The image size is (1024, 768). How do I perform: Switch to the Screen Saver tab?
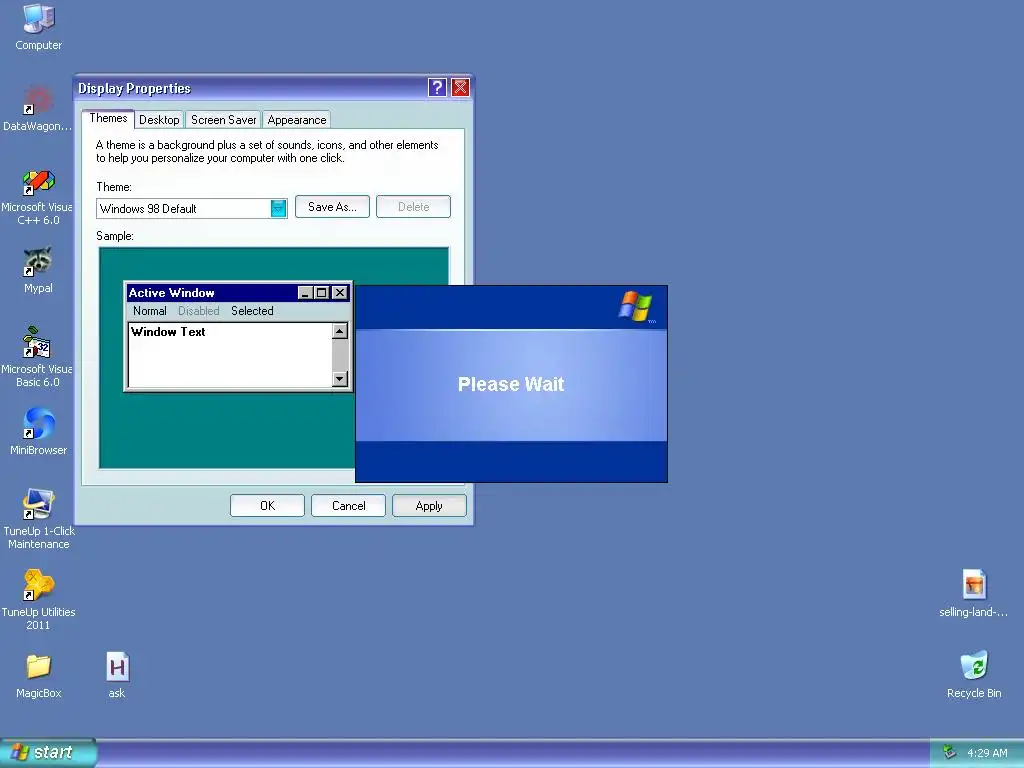(223, 120)
